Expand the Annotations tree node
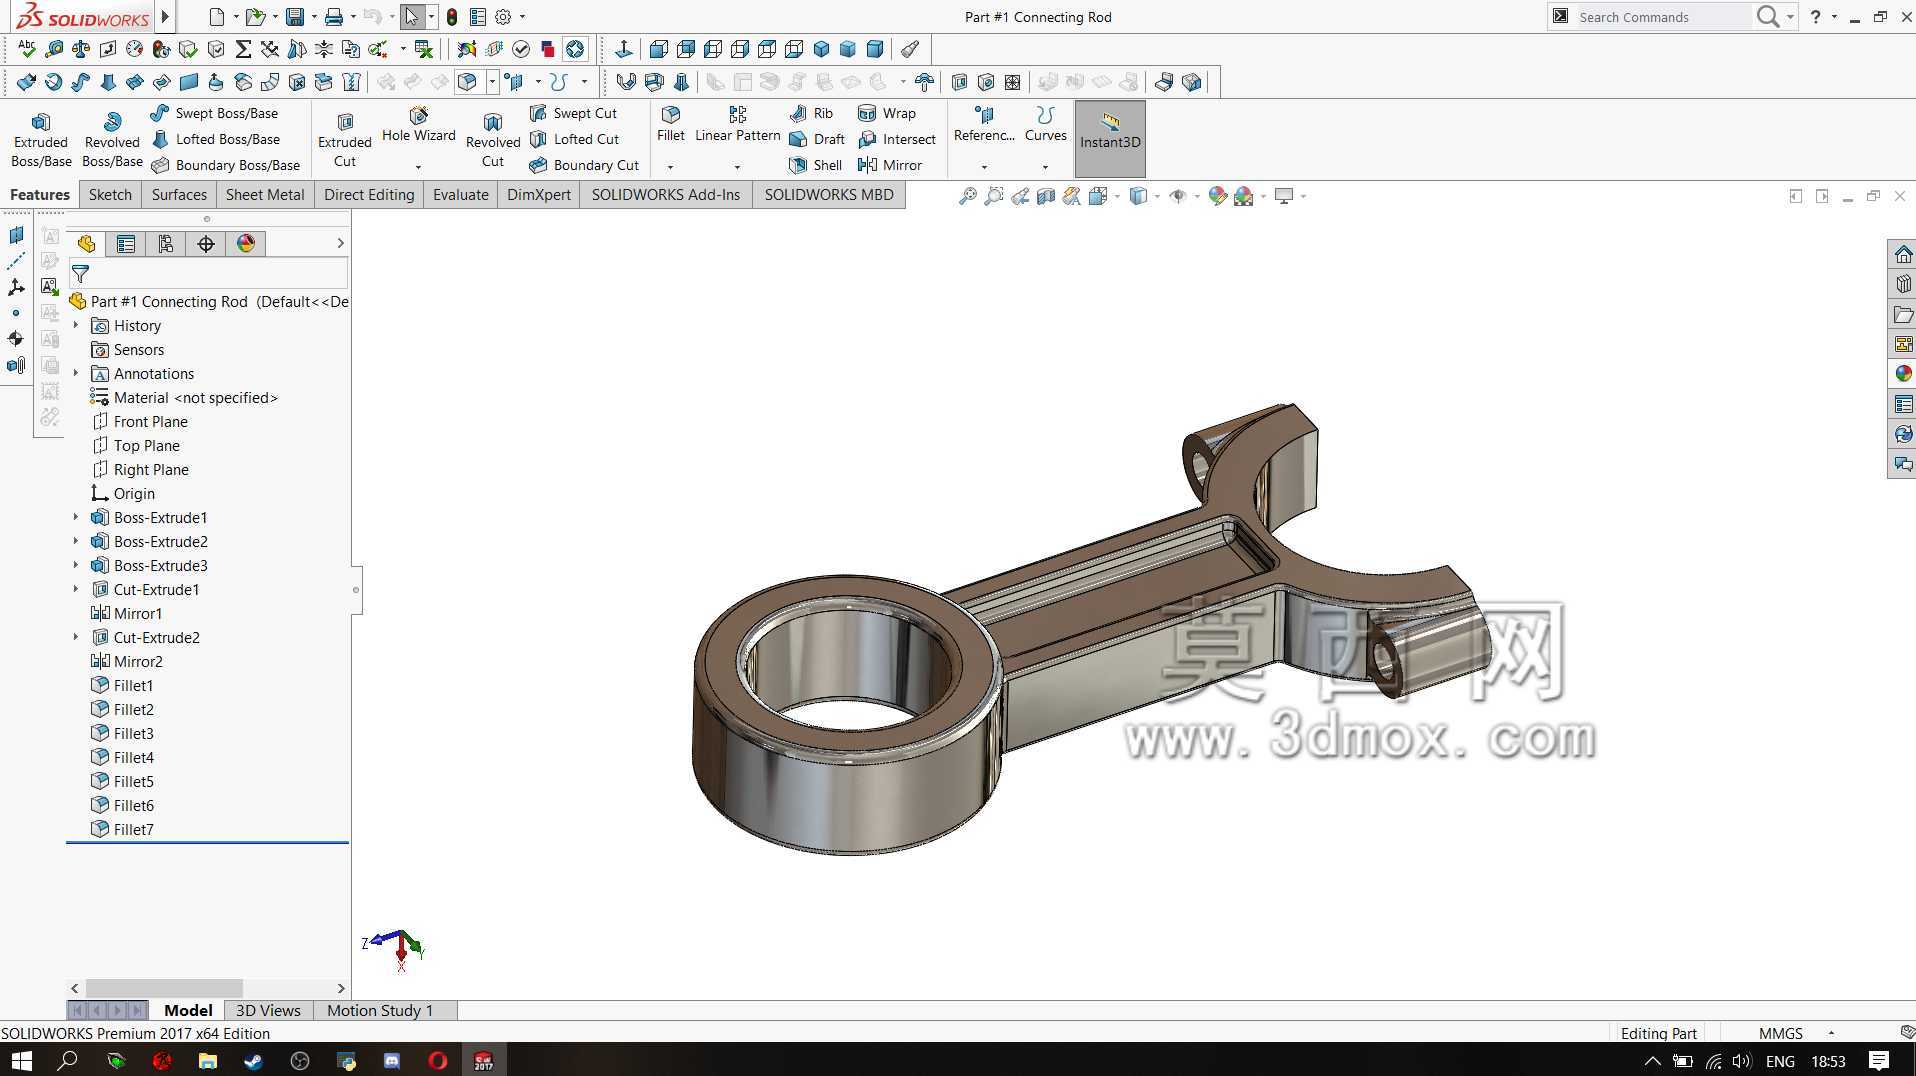 76,373
